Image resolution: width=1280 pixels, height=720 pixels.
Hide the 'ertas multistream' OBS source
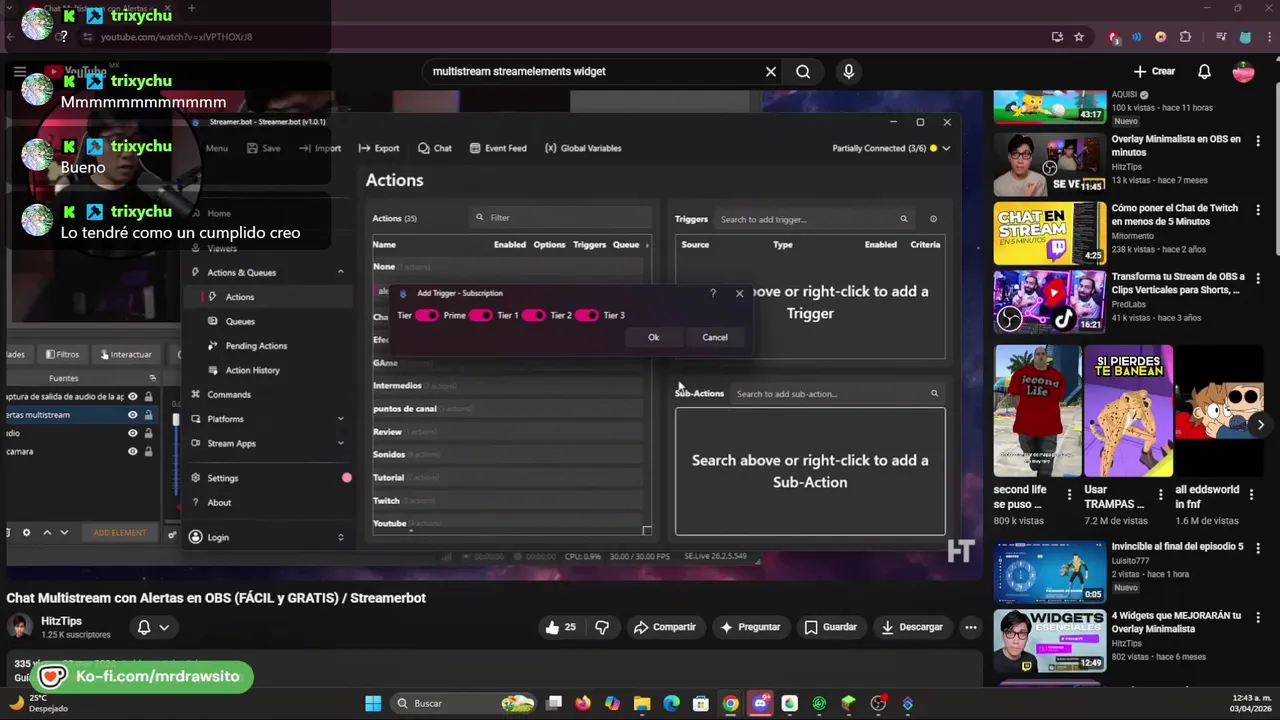click(132, 415)
